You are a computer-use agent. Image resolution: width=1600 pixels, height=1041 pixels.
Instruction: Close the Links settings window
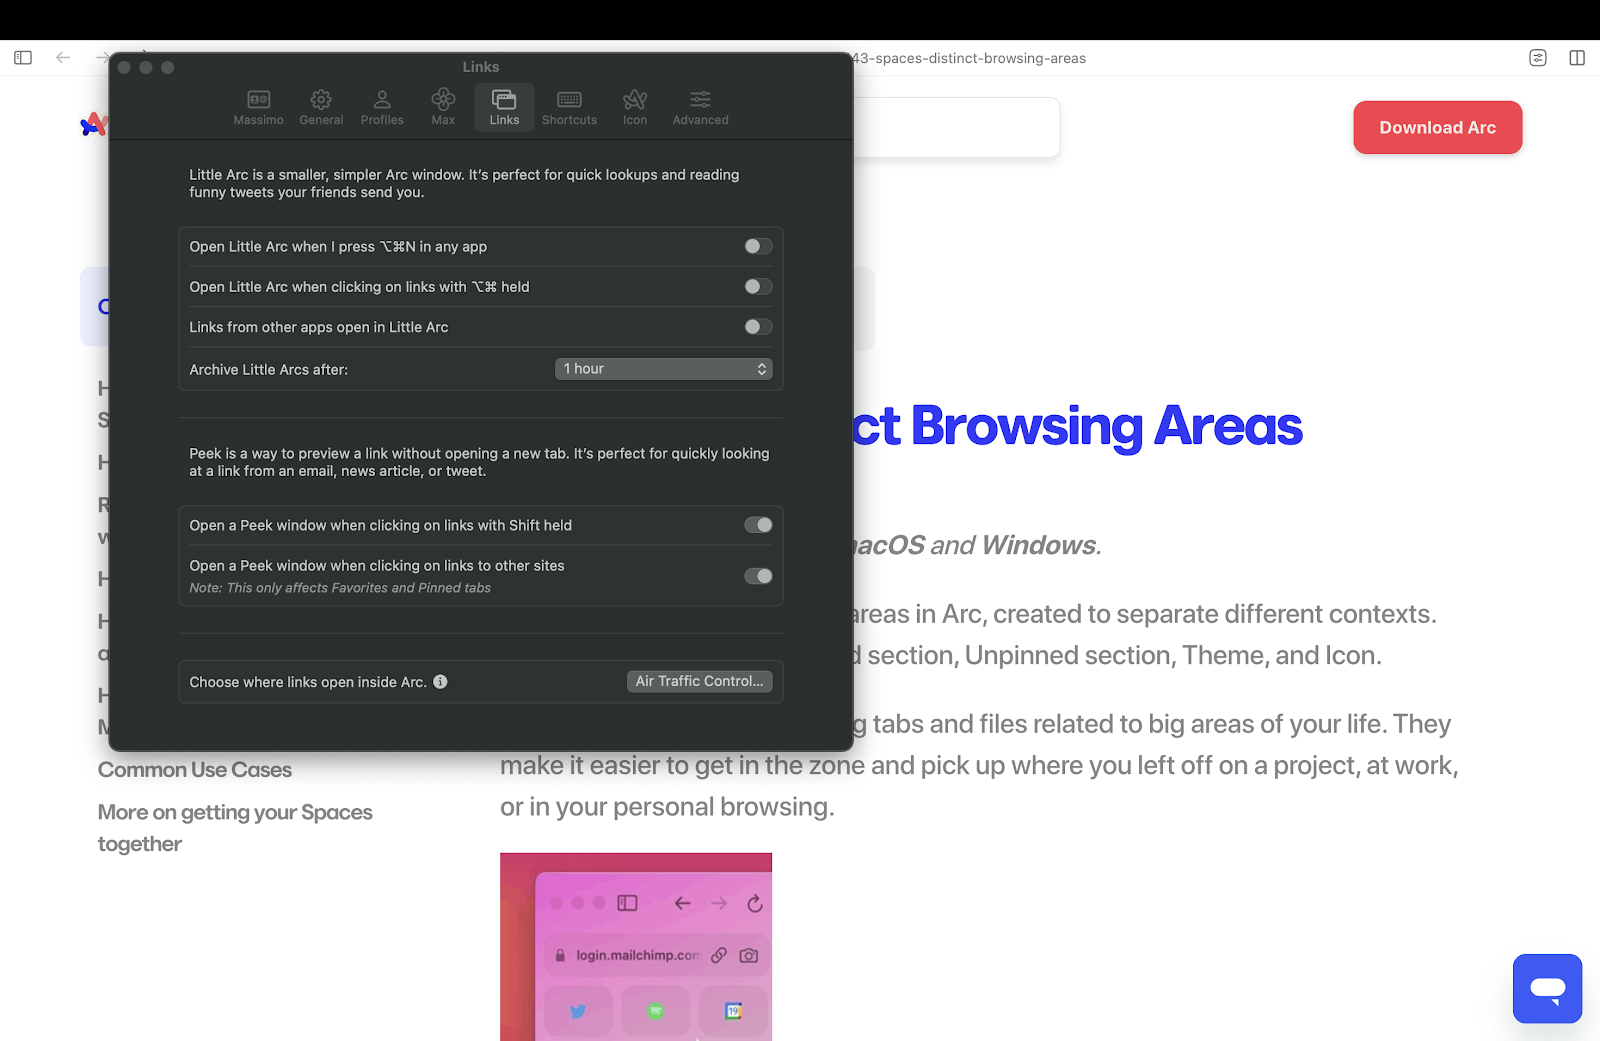[x=124, y=67]
